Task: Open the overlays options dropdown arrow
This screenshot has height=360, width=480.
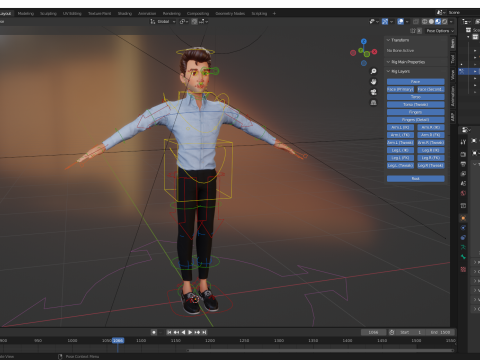Action: click(407, 21)
